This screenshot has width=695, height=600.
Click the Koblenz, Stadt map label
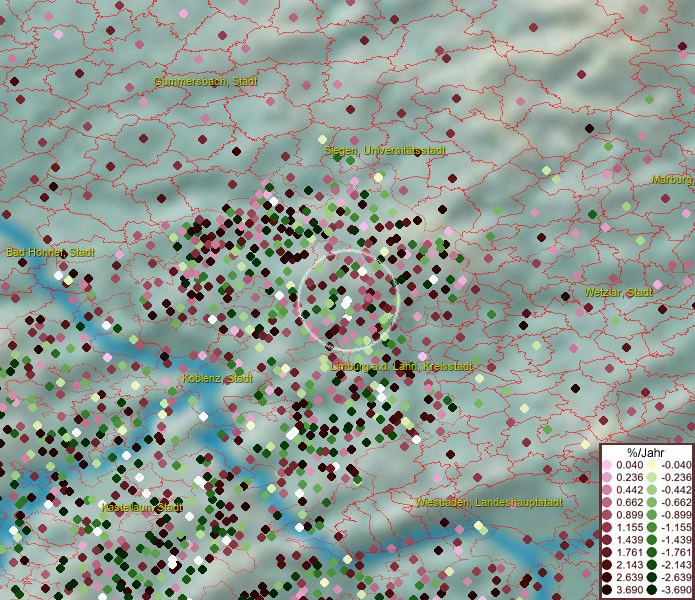pyautogui.click(x=218, y=378)
